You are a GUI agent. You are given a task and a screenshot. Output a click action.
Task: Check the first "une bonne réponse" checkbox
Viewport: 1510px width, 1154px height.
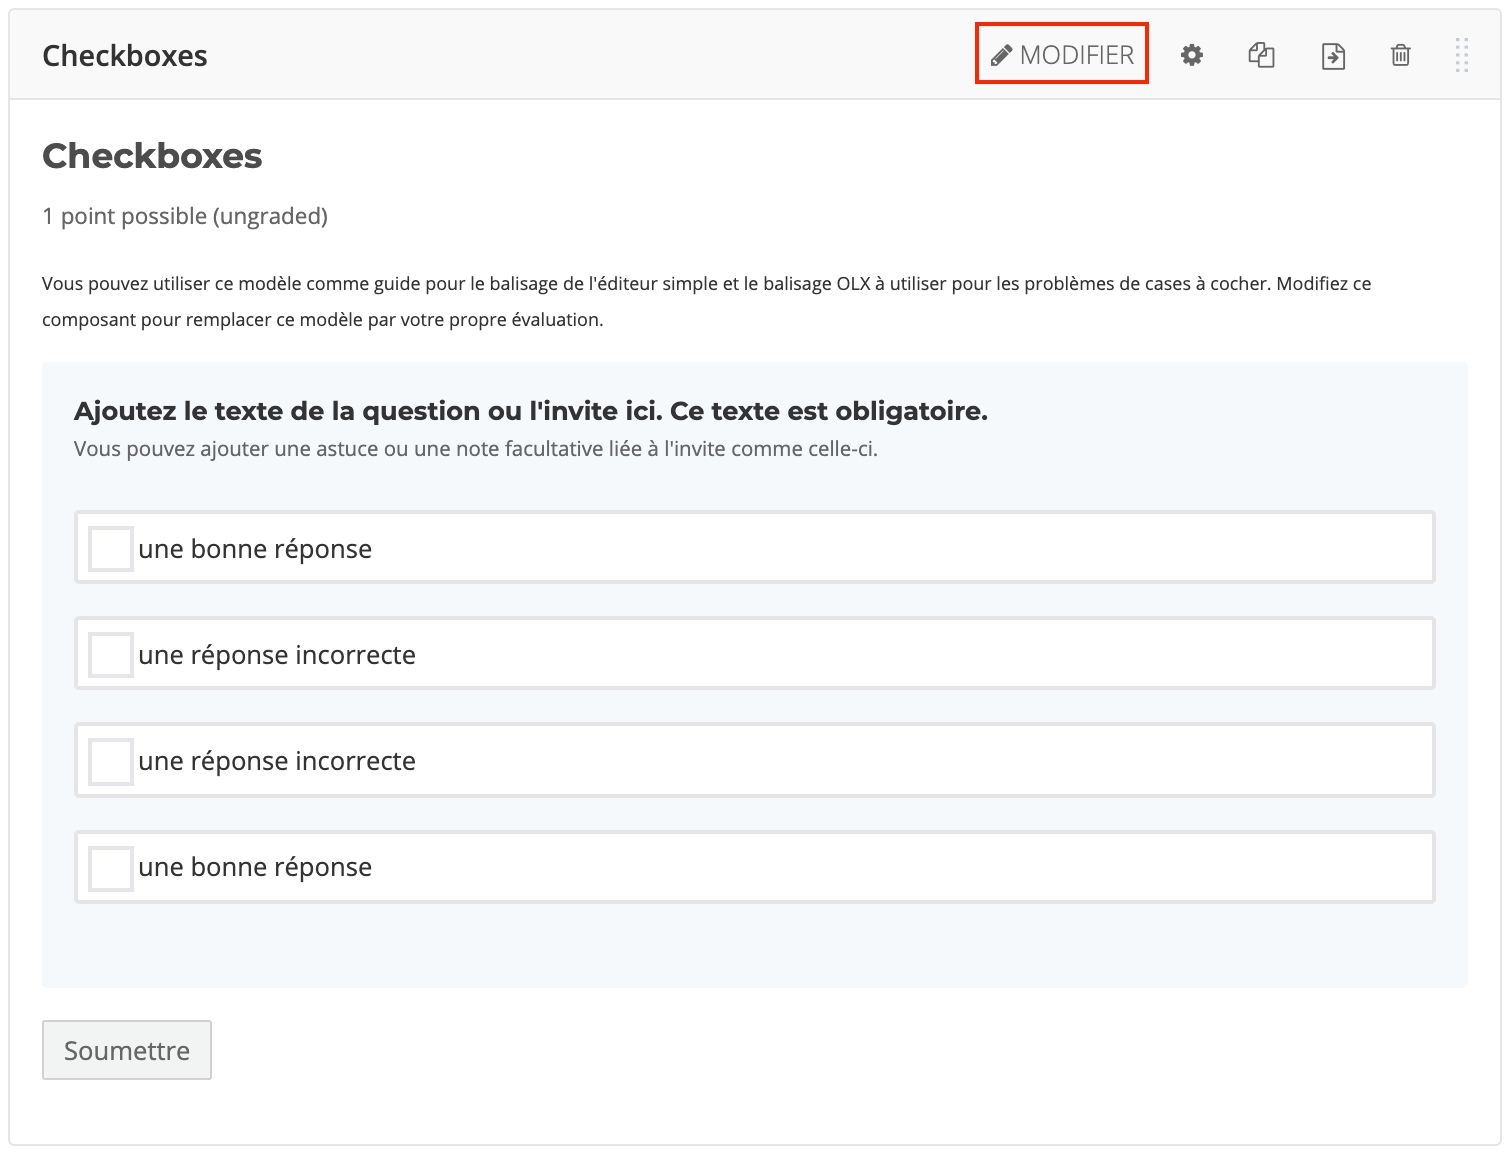[110, 549]
